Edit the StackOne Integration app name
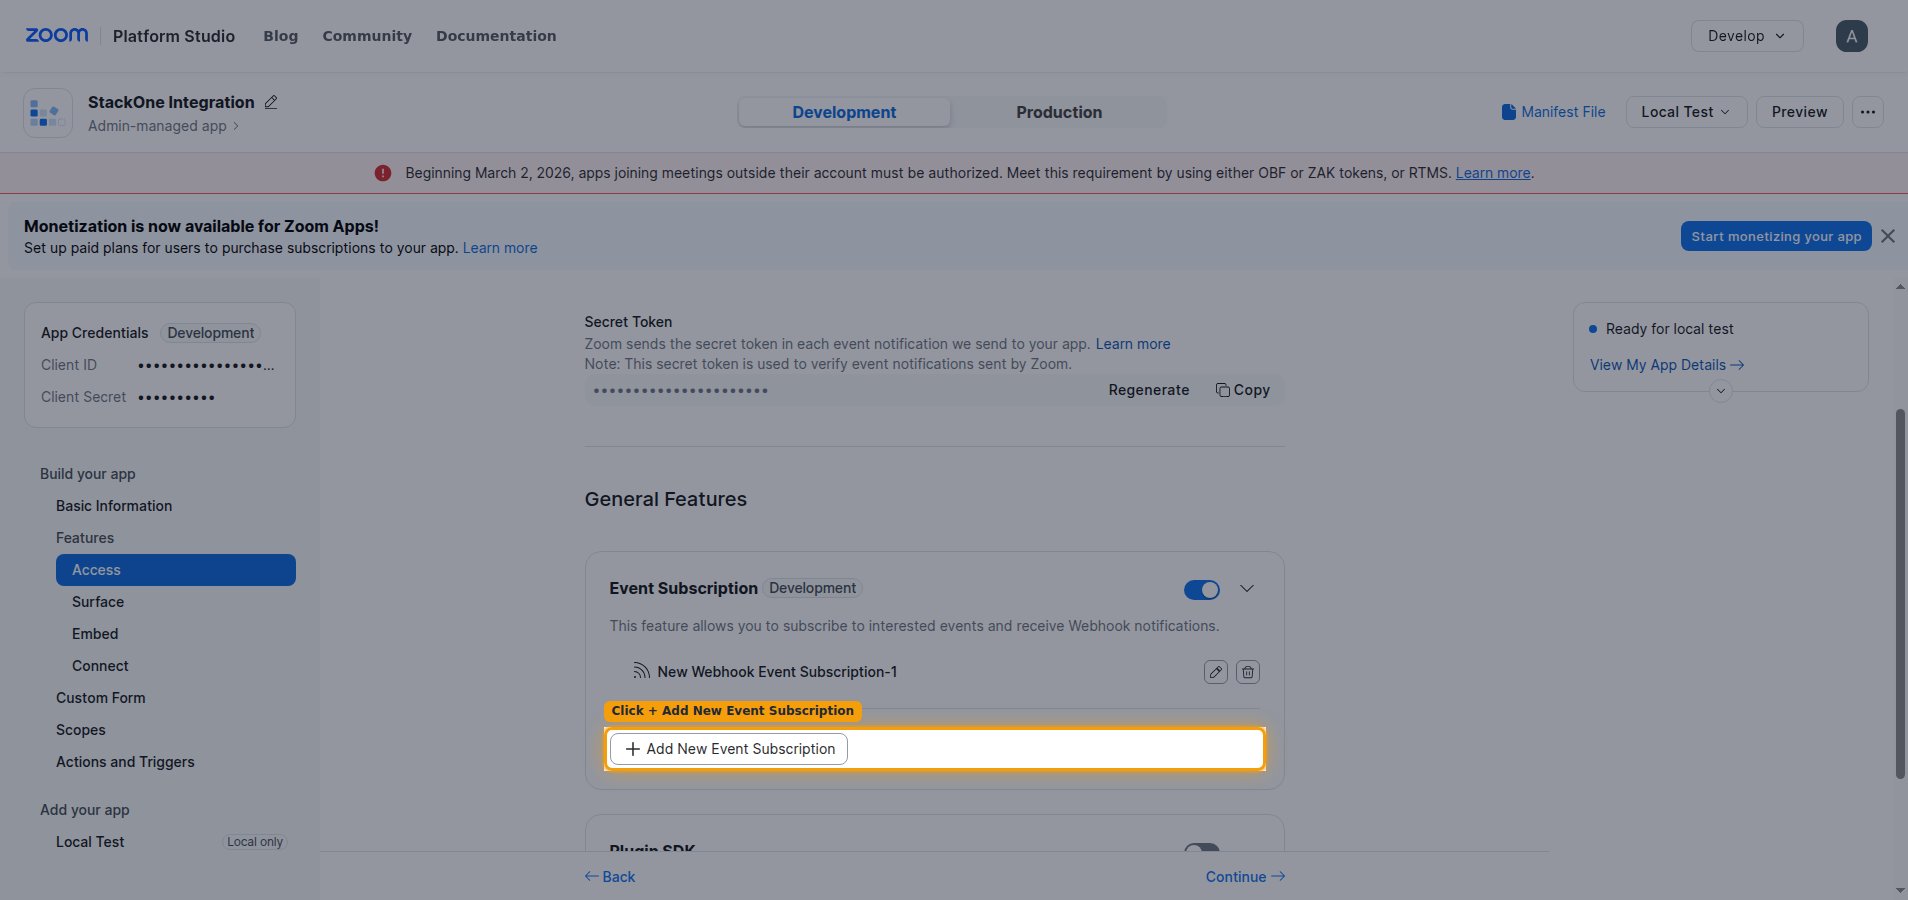This screenshot has height=900, width=1908. pyautogui.click(x=271, y=102)
